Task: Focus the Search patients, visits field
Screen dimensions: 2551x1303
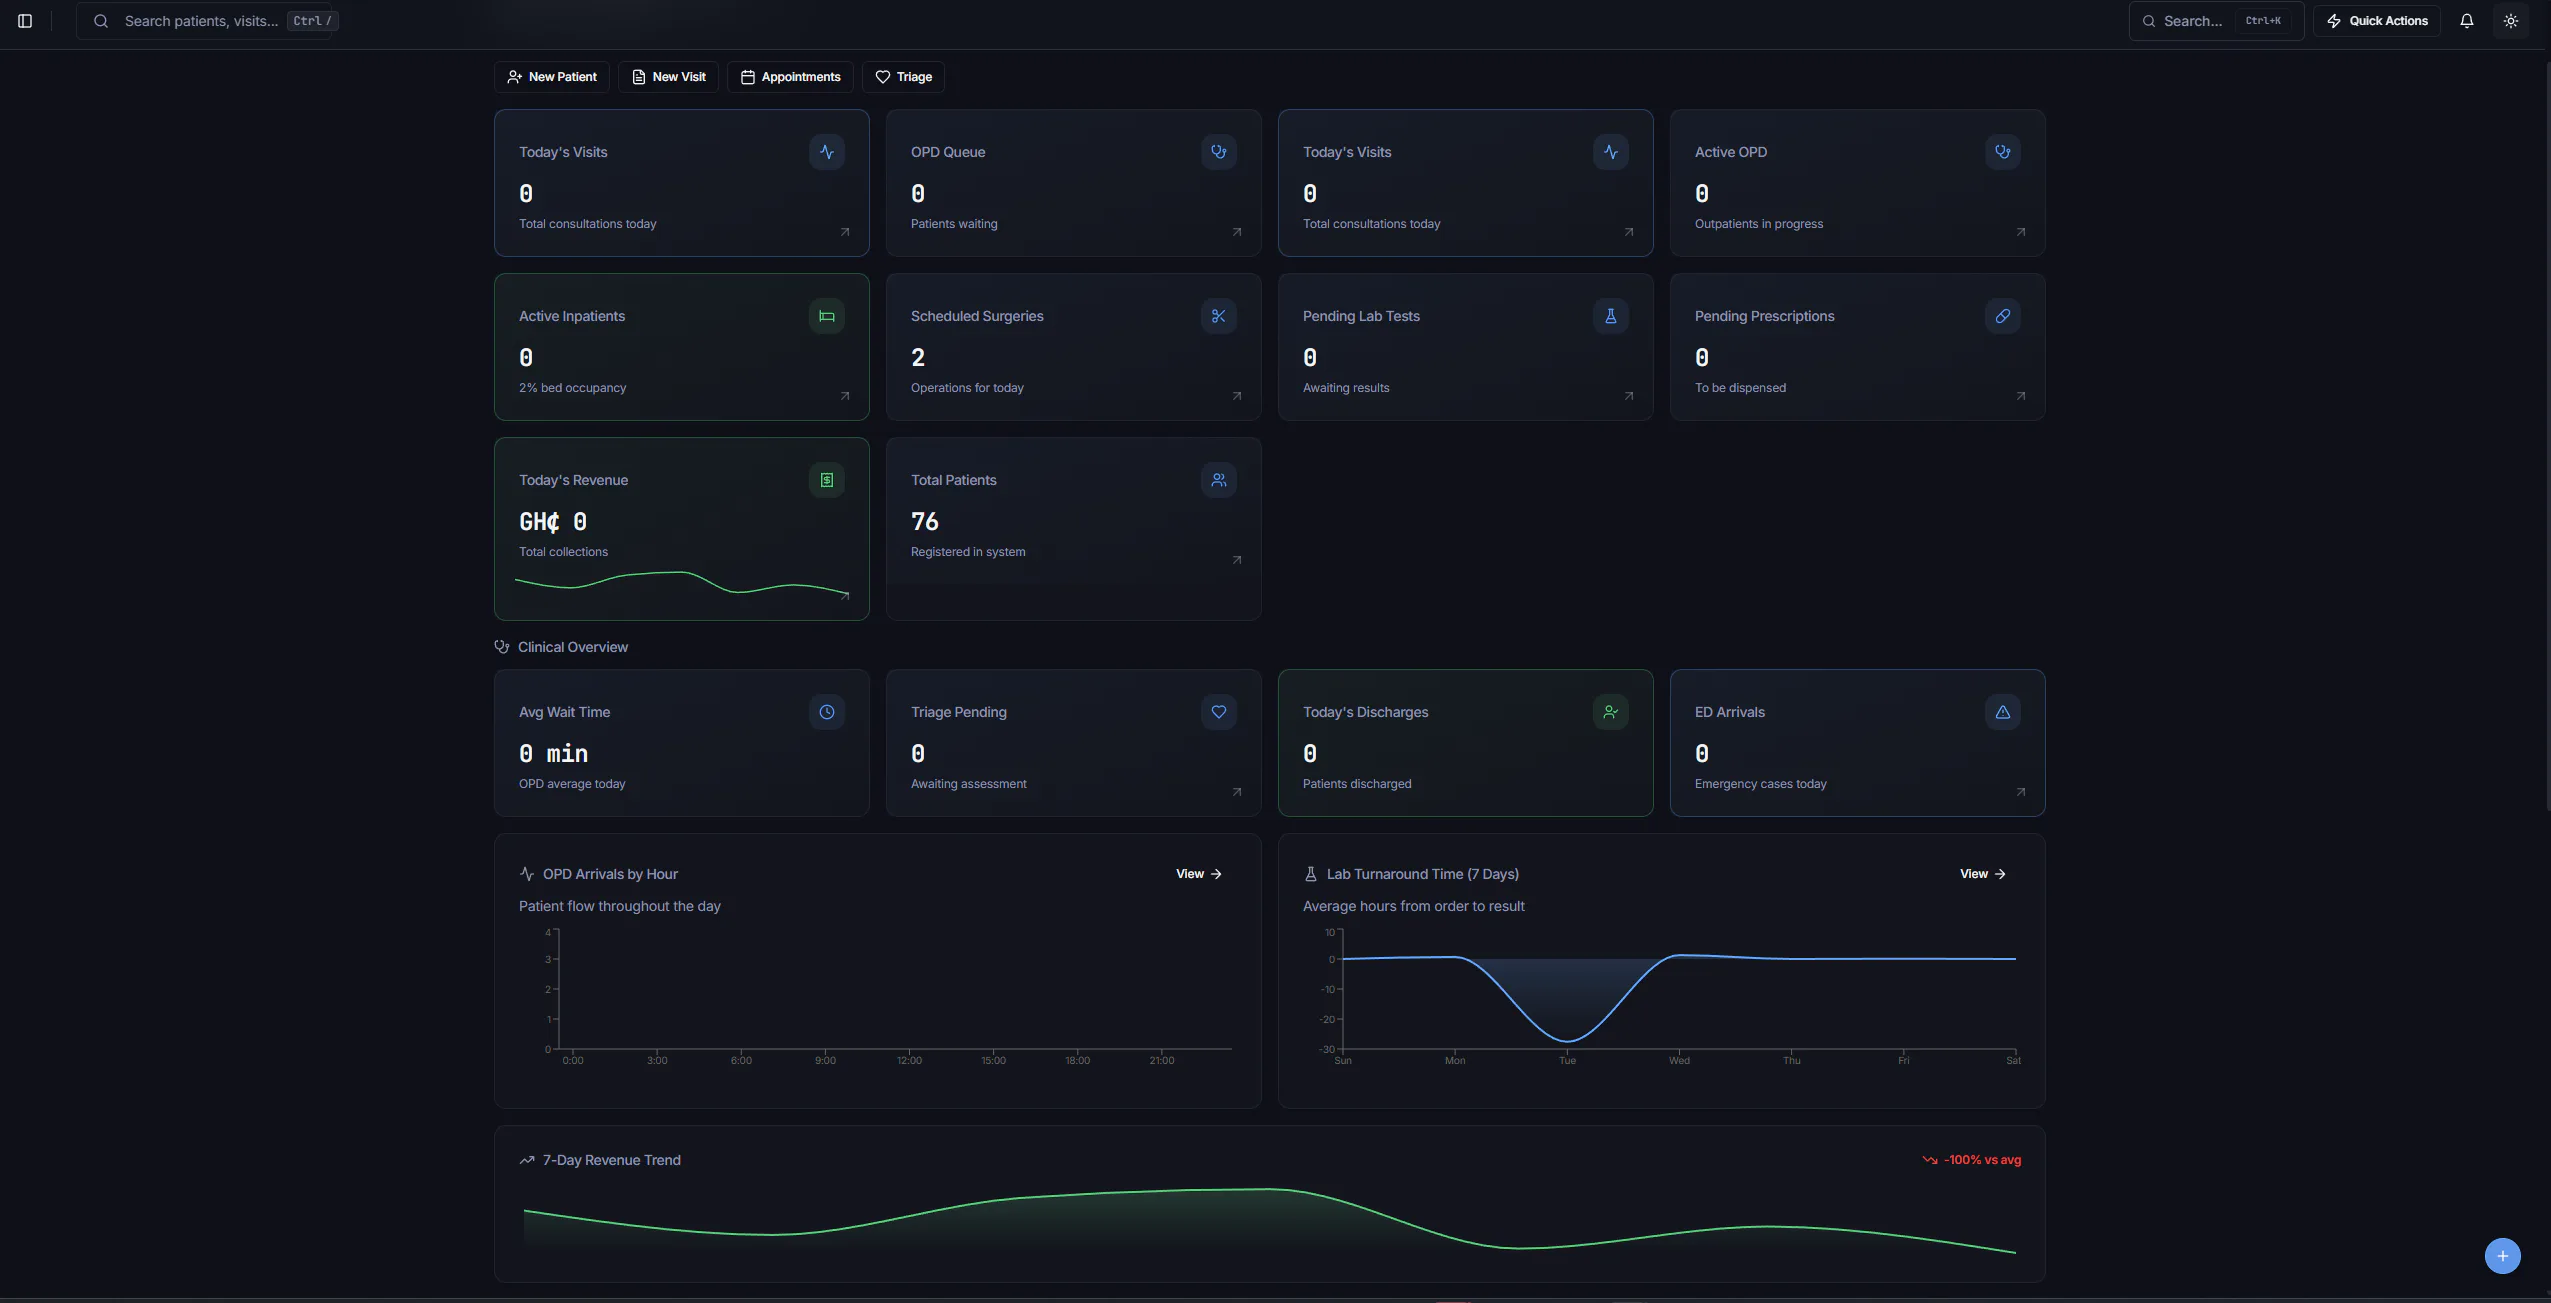Action: pyautogui.click(x=204, y=21)
